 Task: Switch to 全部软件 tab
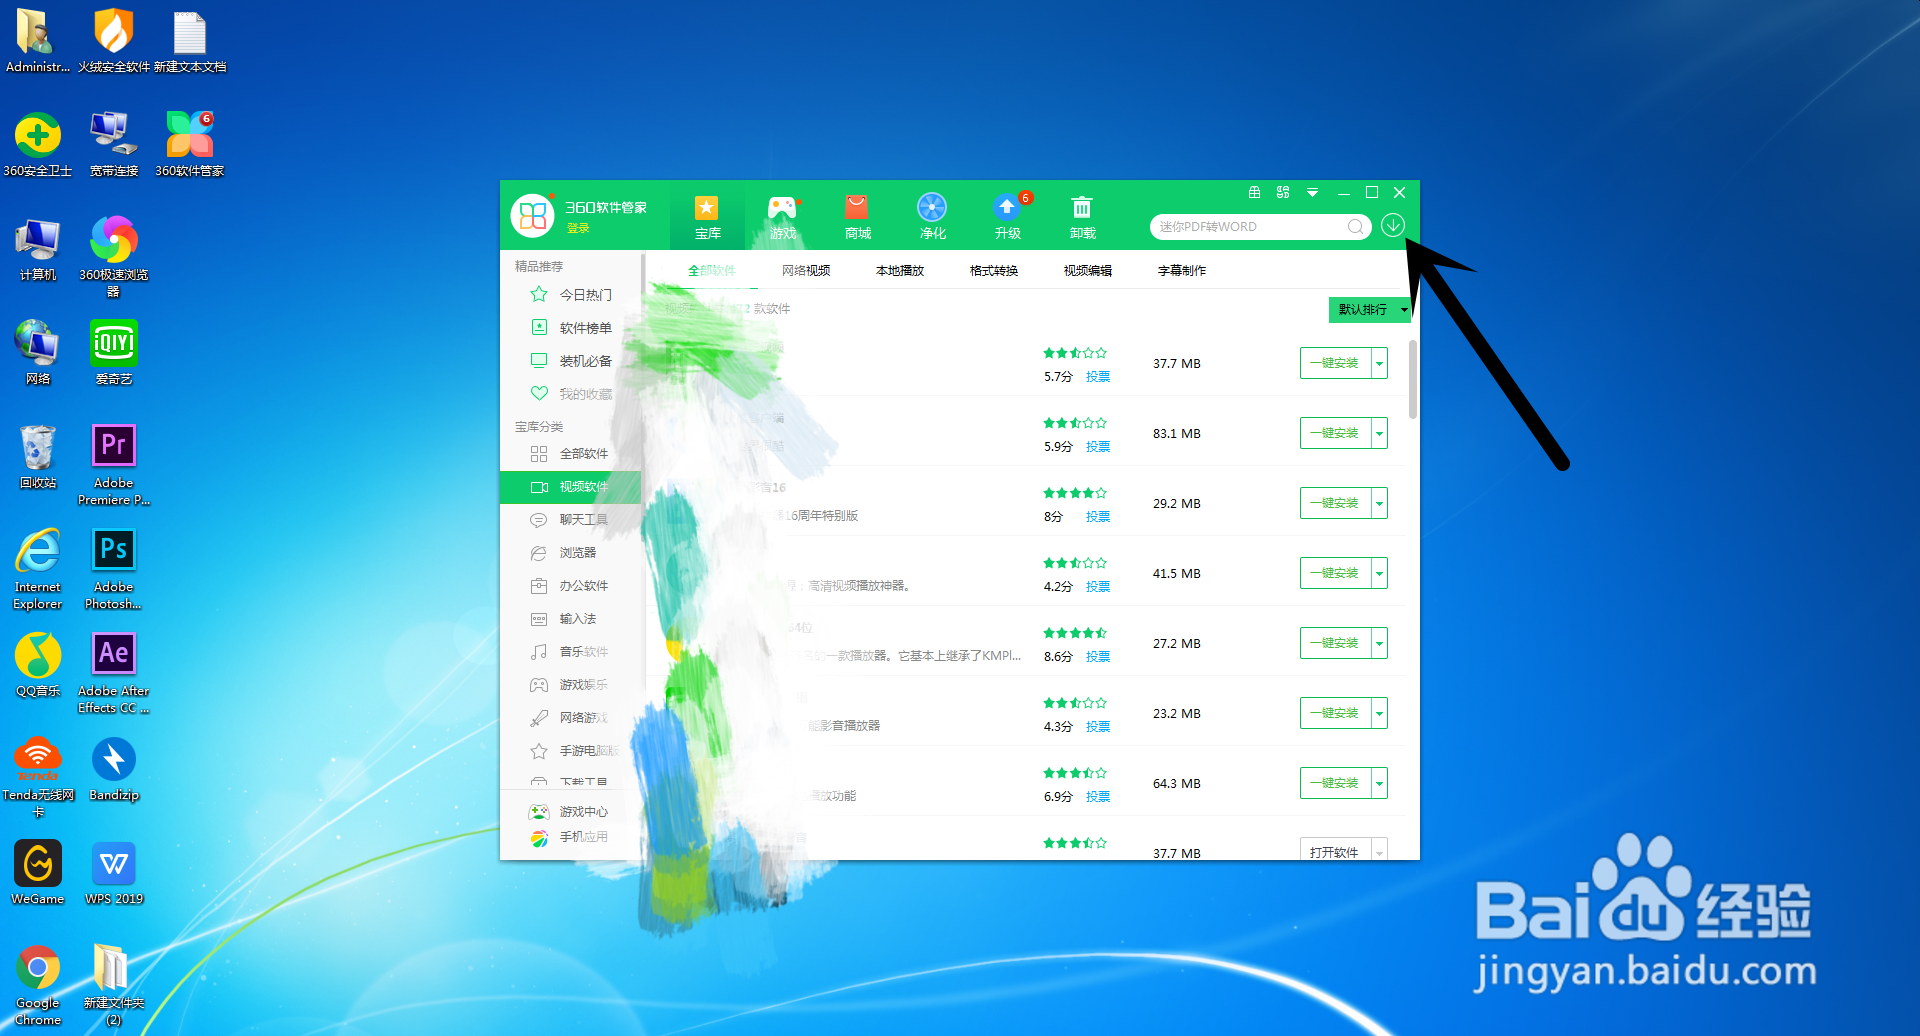(712, 271)
